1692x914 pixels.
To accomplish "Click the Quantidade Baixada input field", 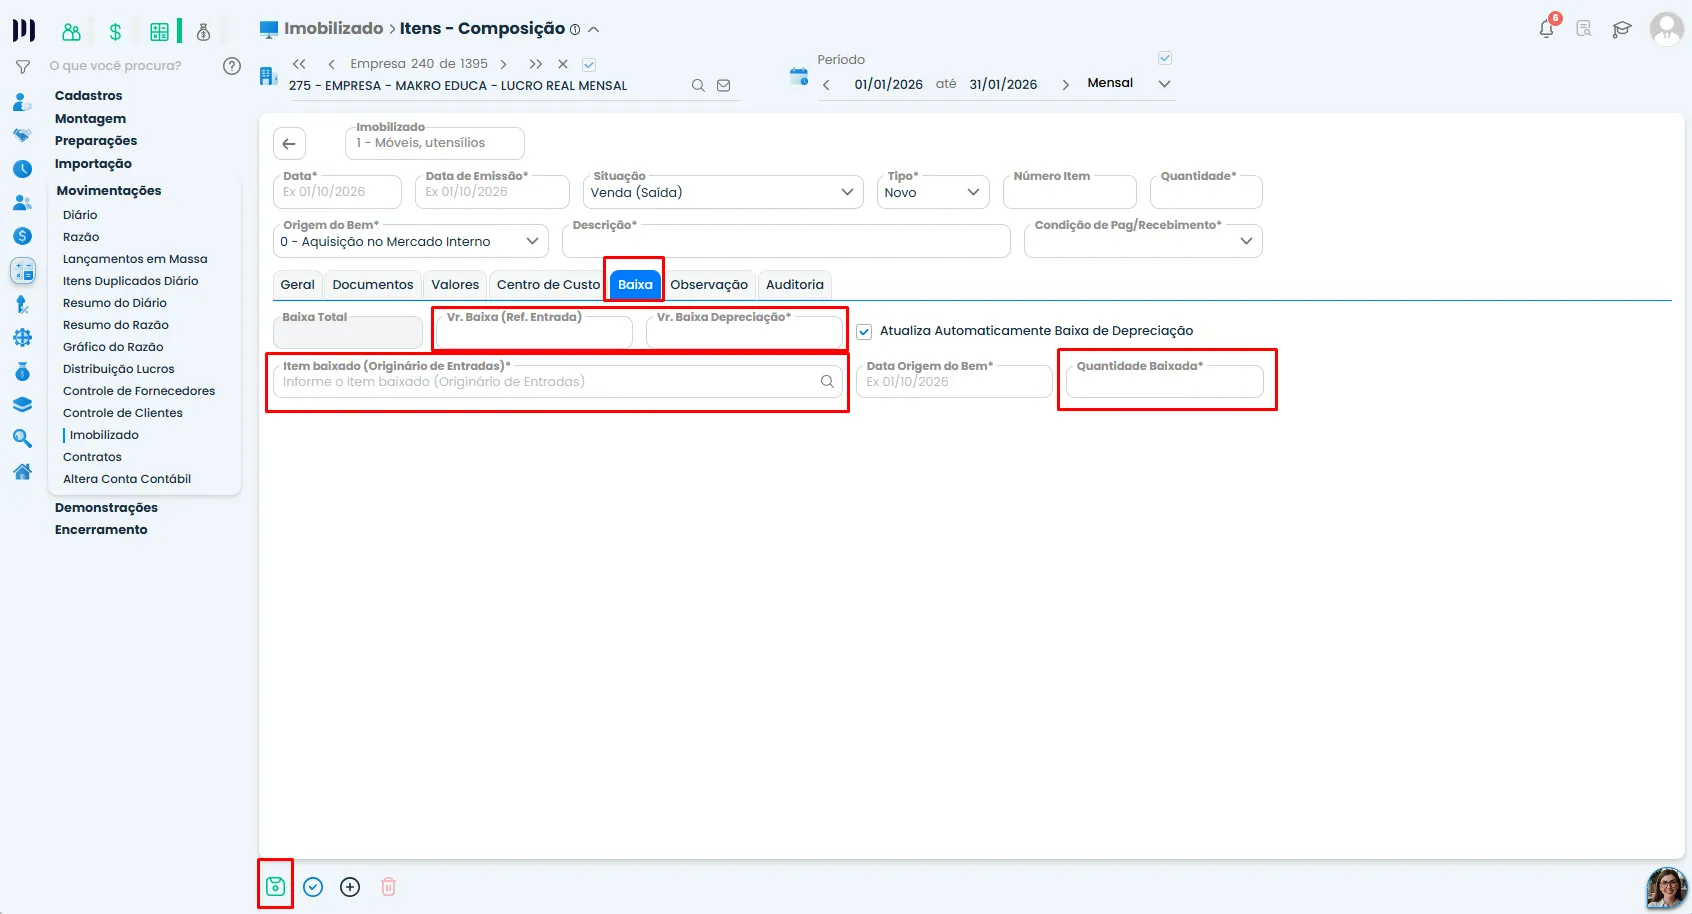I will coord(1165,382).
